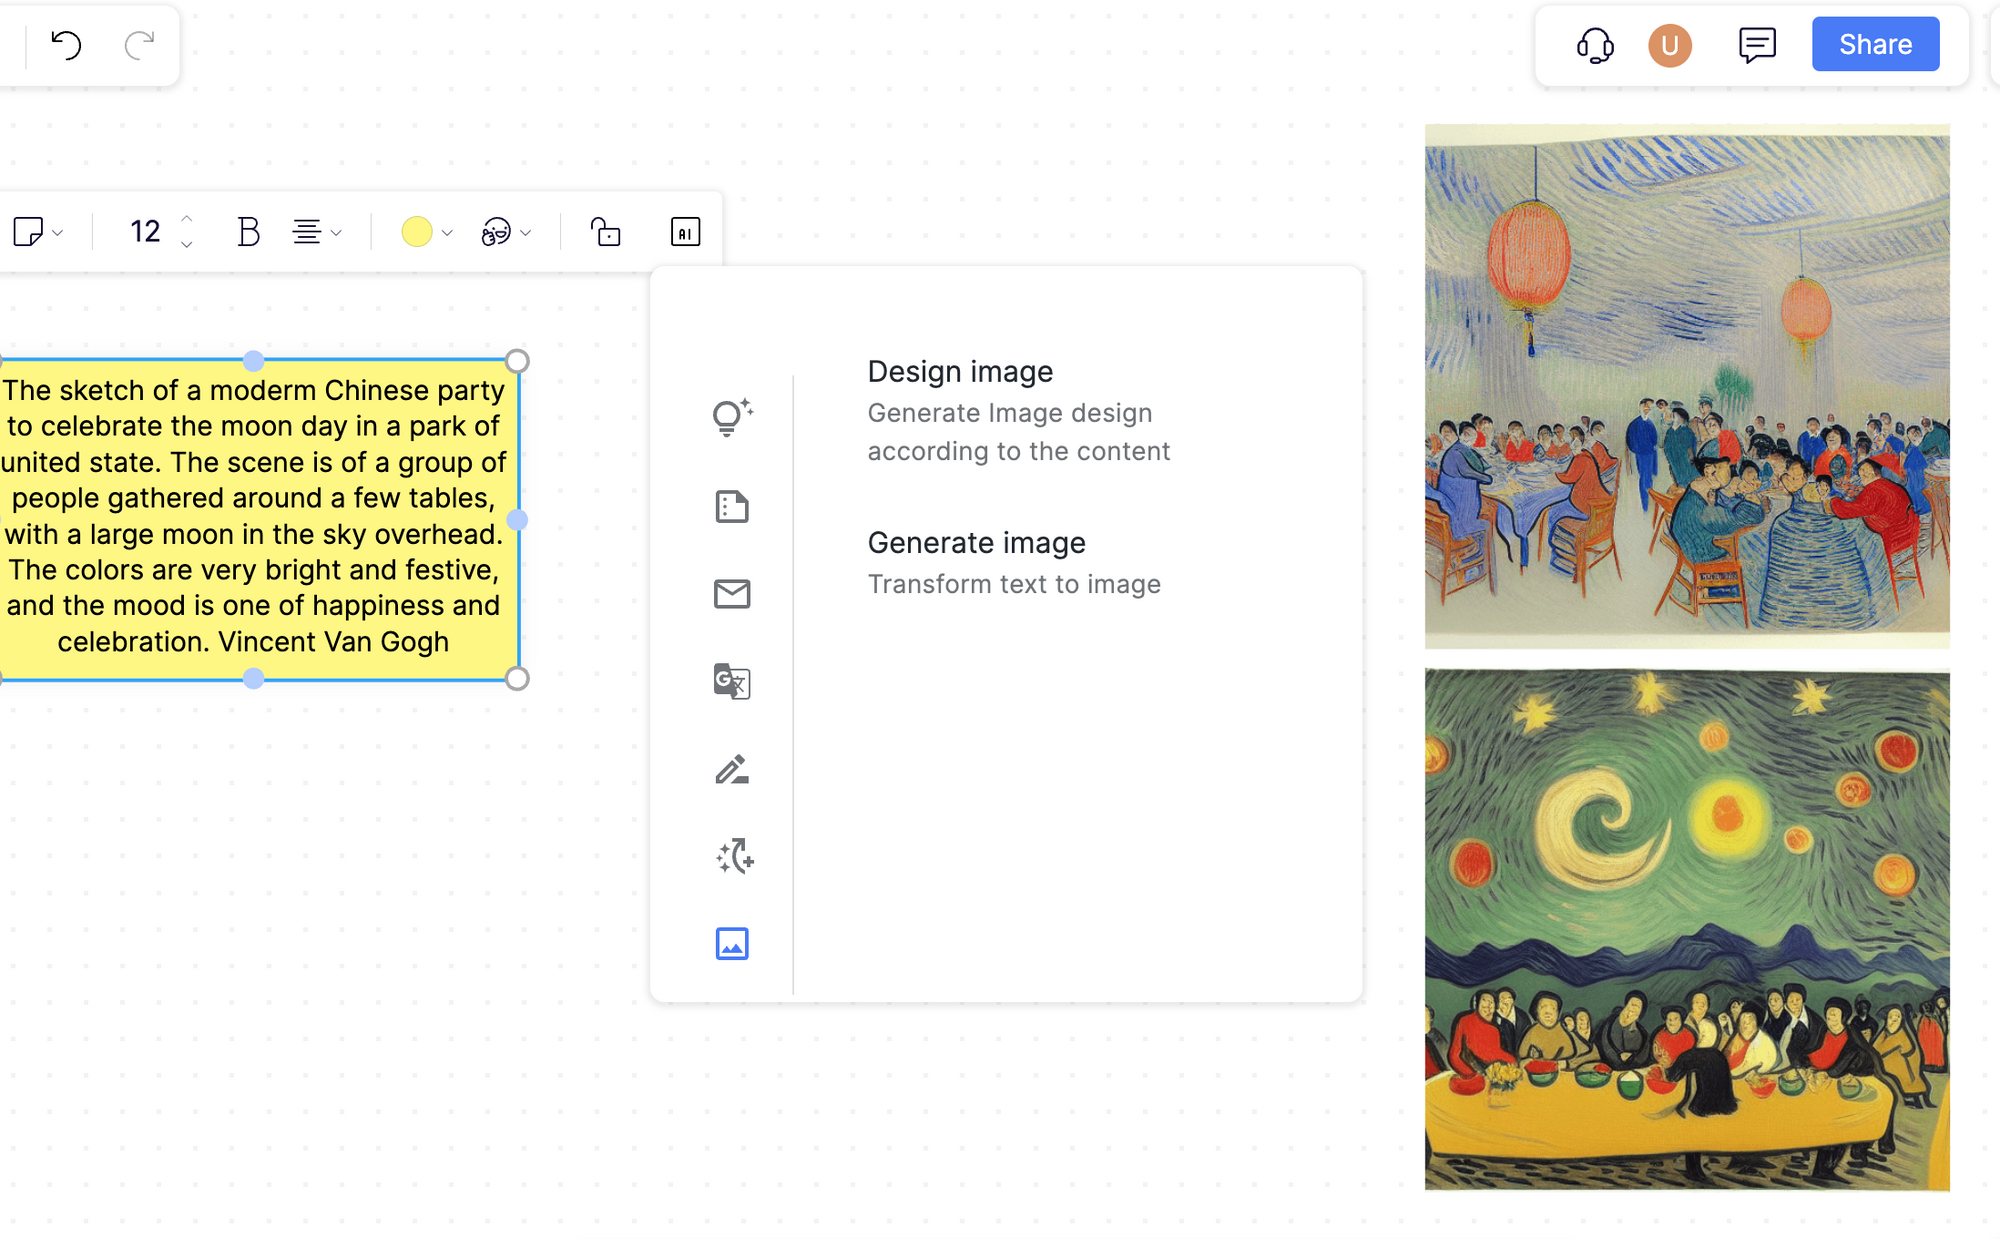This screenshot has height=1239, width=2000.
Task: Click the center text alignment icon
Action: [x=307, y=232]
